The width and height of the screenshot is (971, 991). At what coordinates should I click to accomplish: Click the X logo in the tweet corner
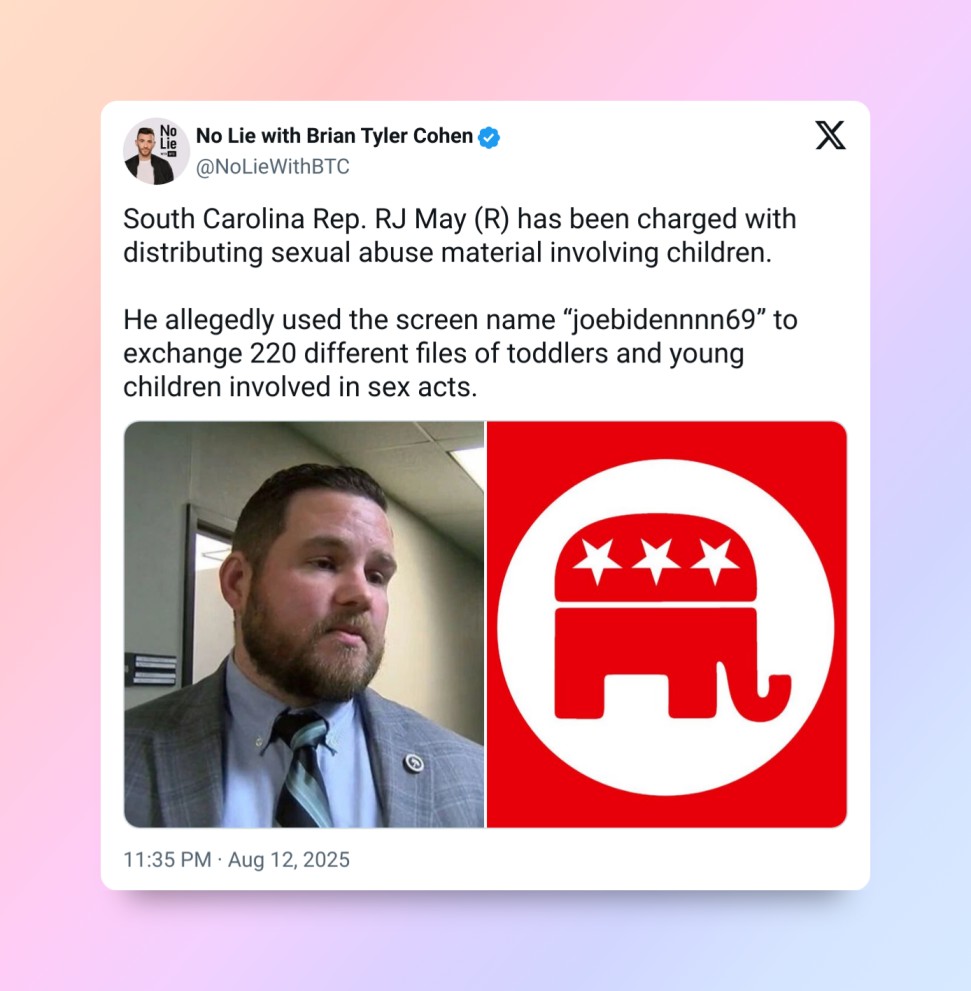pyautogui.click(x=830, y=135)
